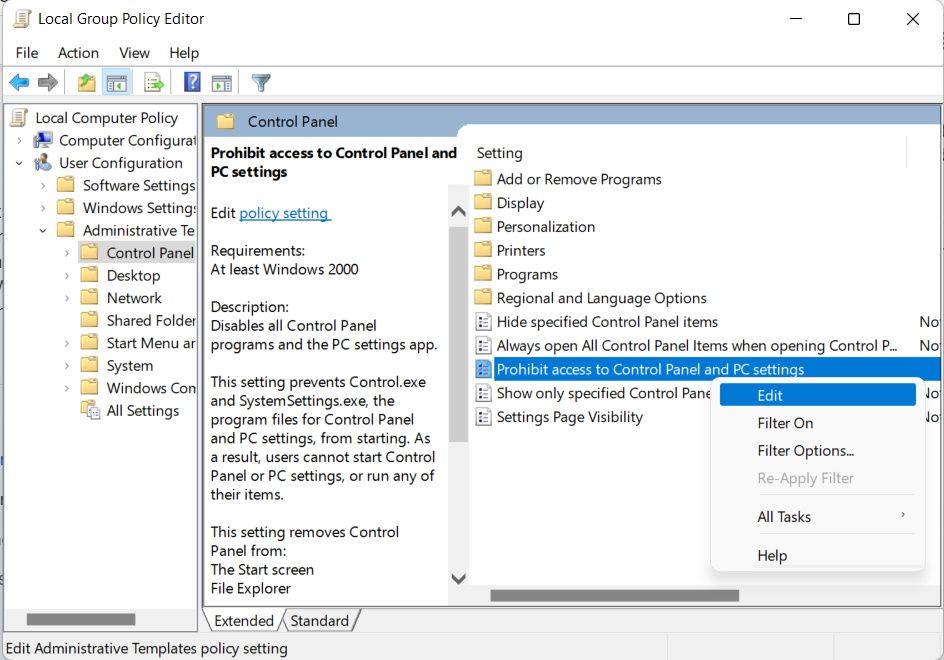Select the Shared Folders tree item
The image size is (944, 660).
[137, 320]
